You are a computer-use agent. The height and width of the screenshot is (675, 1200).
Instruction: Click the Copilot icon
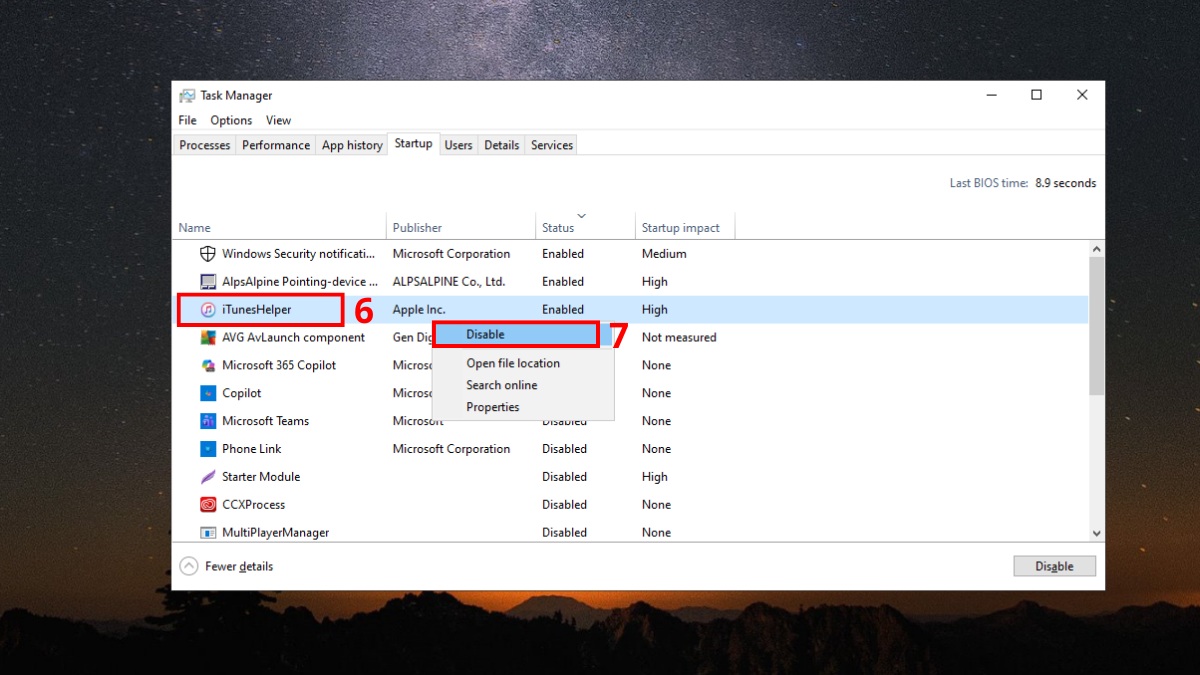click(207, 393)
